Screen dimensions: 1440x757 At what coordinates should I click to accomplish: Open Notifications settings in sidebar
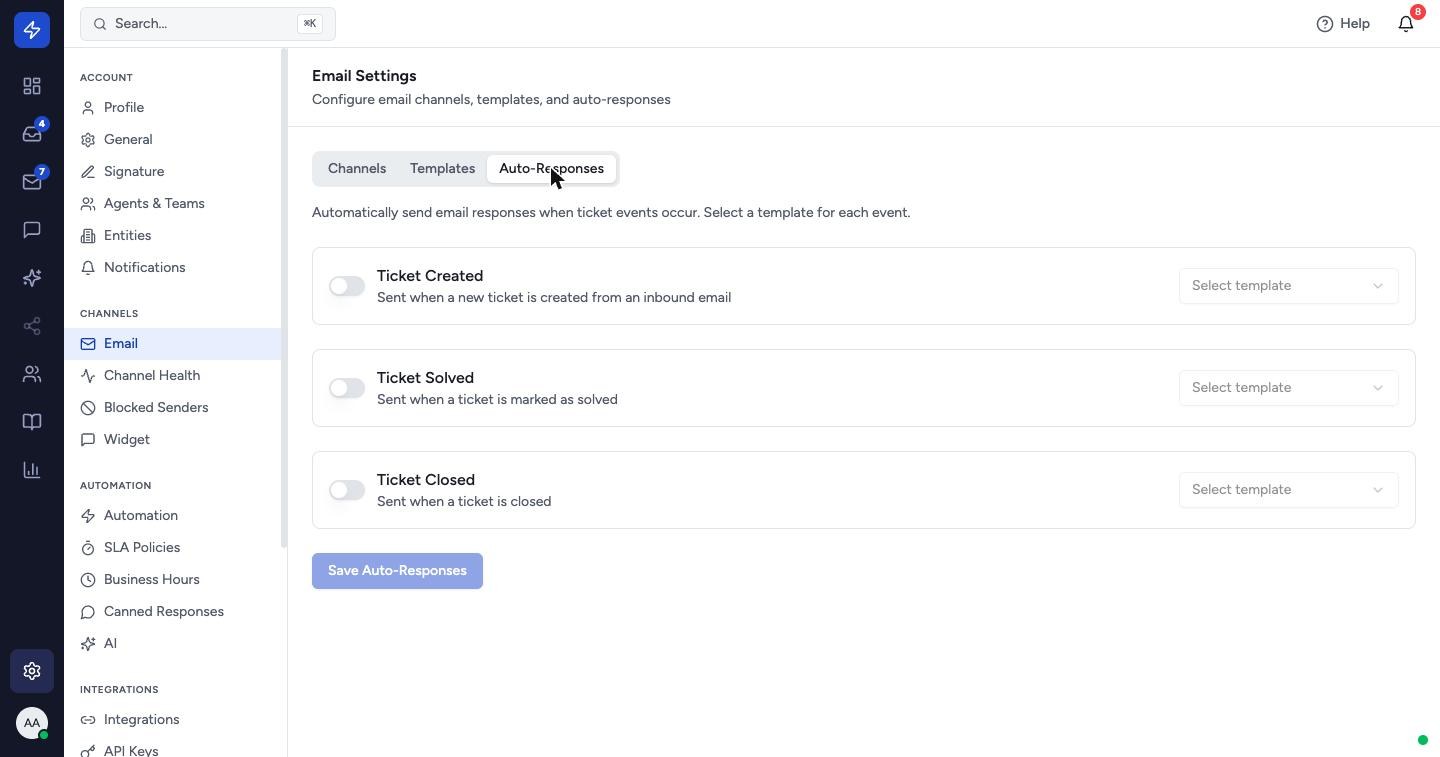point(172,267)
